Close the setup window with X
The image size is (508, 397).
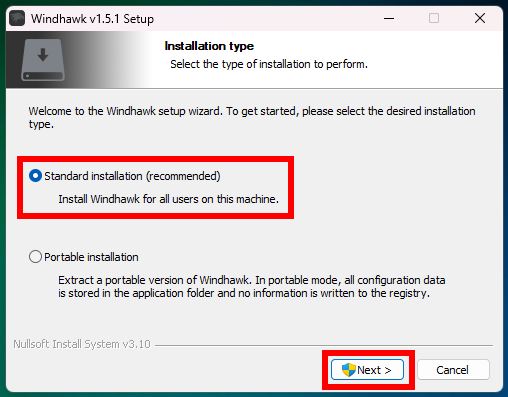coord(480,18)
